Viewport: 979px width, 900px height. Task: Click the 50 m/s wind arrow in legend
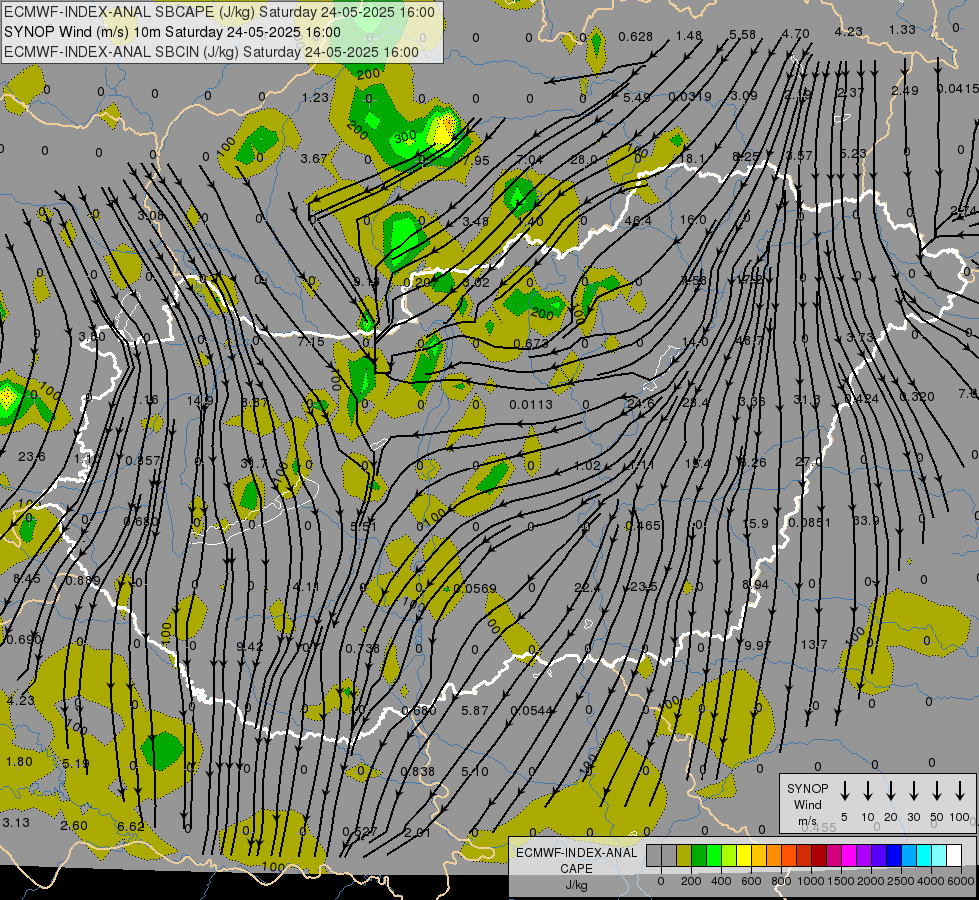937,791
